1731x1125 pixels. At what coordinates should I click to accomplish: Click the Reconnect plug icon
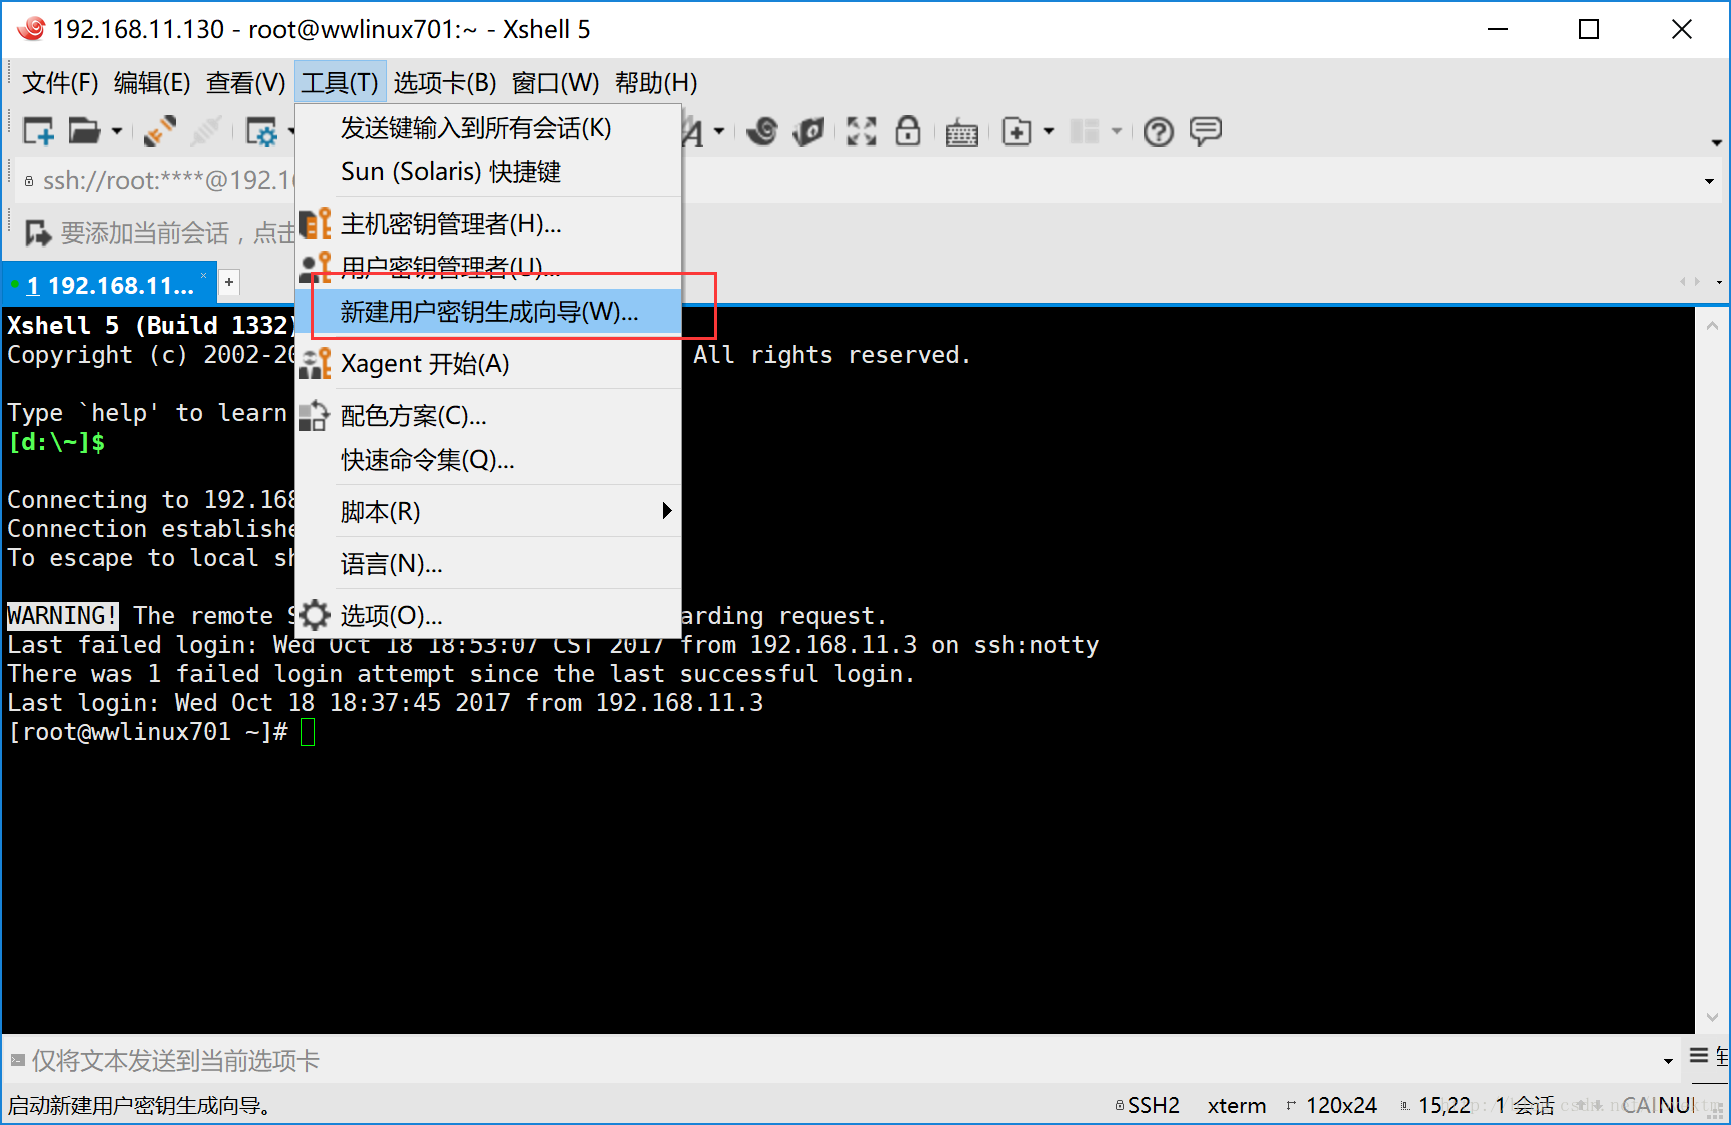point(159,131)
